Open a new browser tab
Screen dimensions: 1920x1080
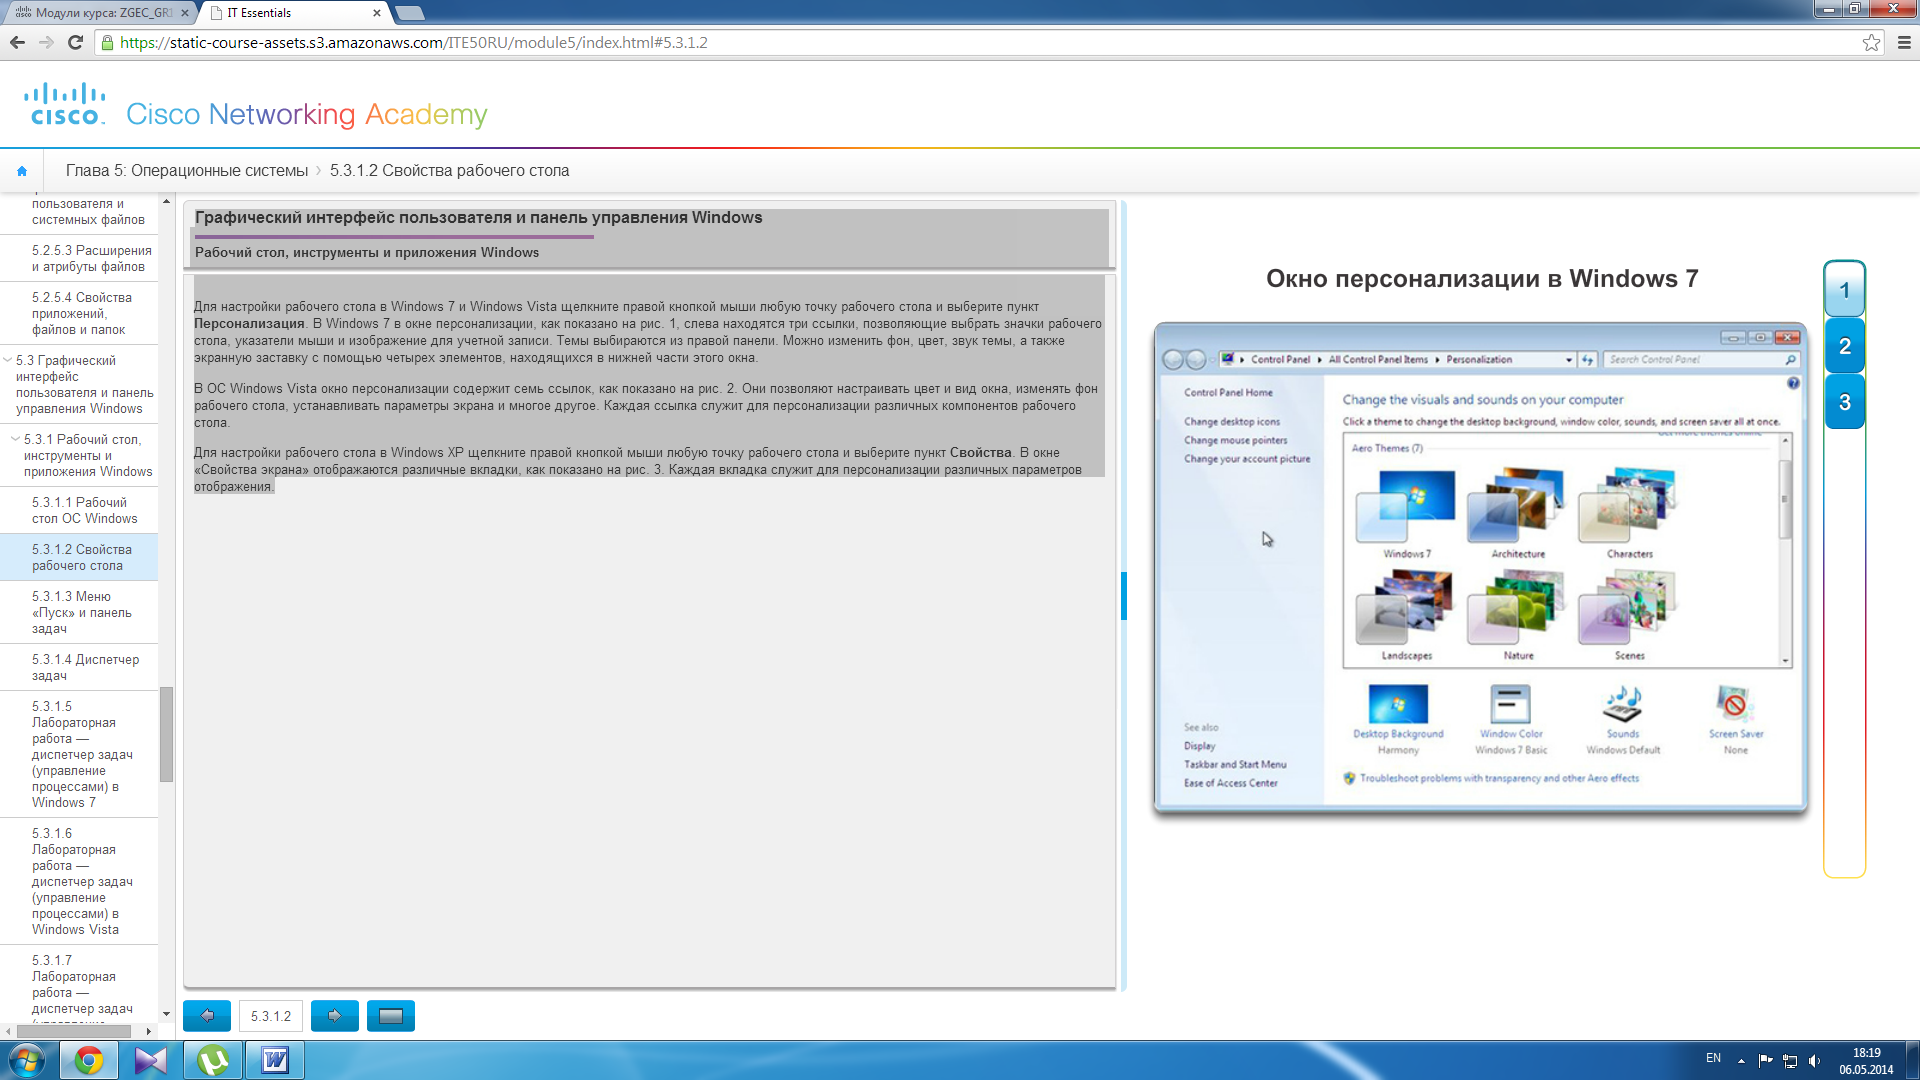coord(409,13)
